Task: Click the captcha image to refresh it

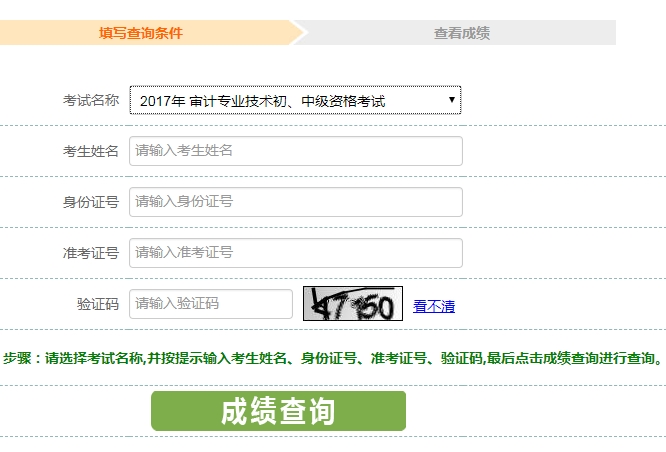Action: tap(352, 304)
